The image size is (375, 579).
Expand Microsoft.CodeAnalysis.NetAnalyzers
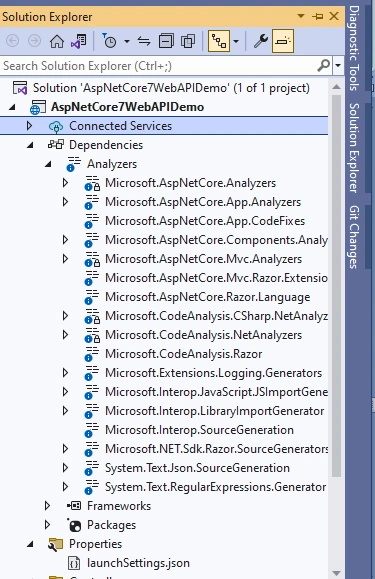66,335
